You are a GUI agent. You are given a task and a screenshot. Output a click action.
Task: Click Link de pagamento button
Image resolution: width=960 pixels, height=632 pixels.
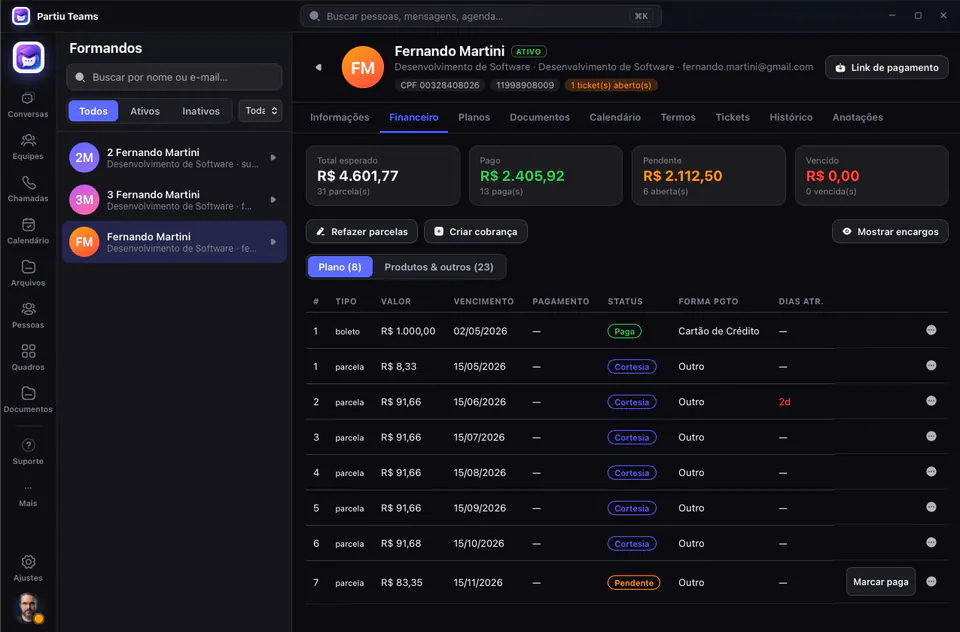click(887, 67)
